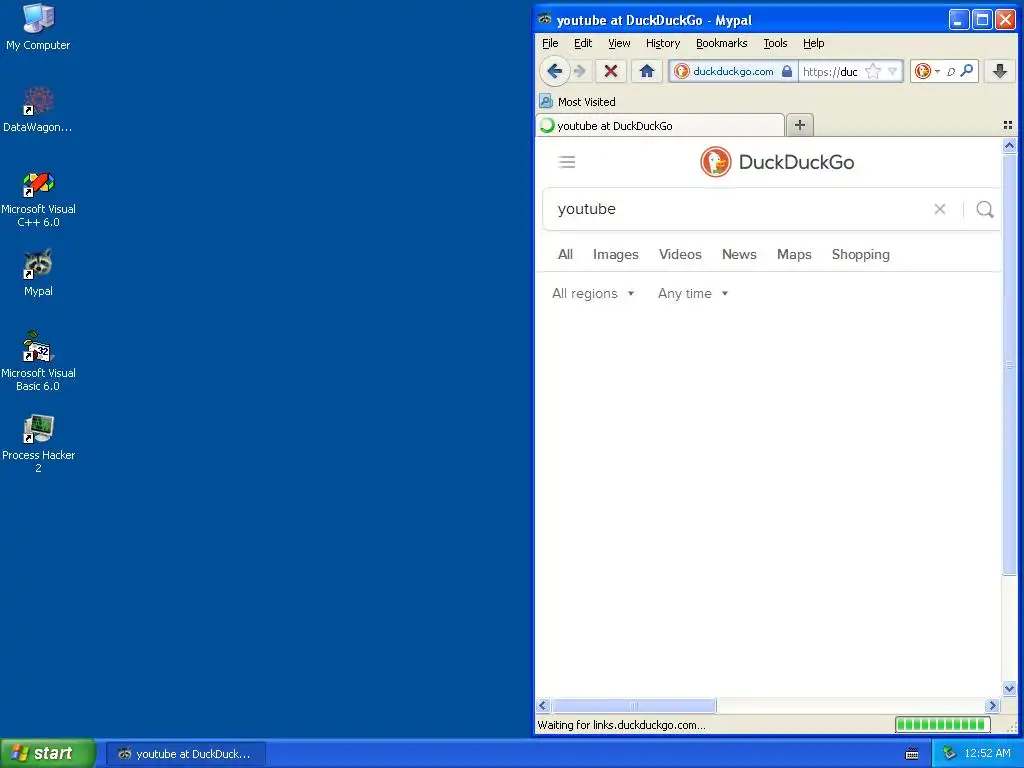Stop page loading with red X

611,71
